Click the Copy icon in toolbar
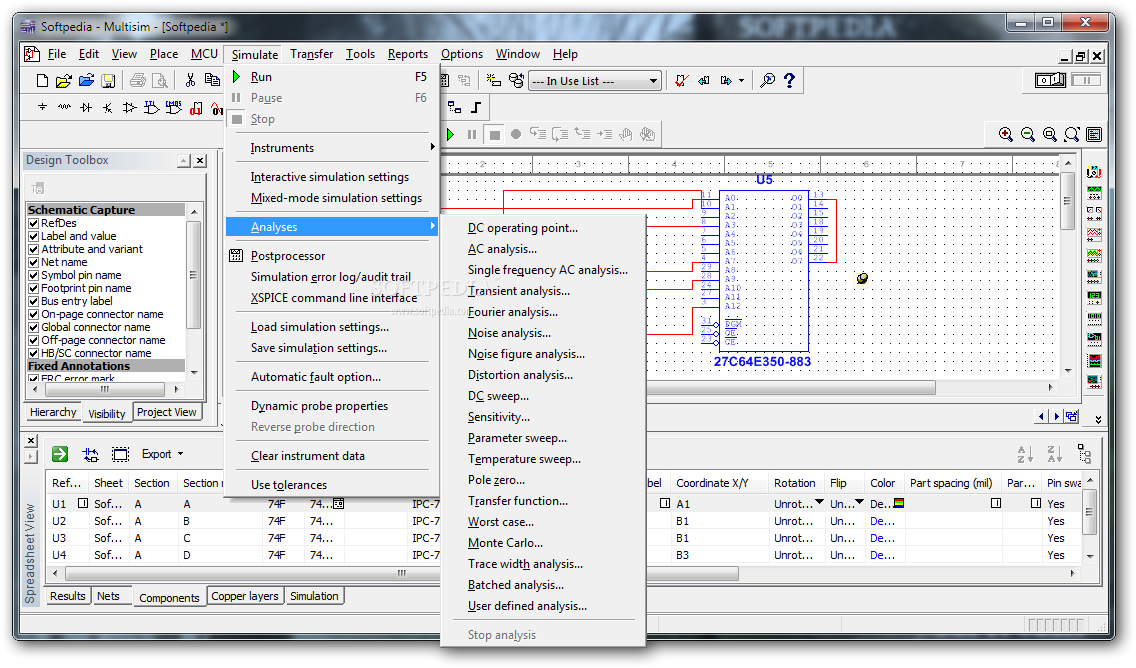Screen dimensions: 1136x668 pos(212,80)
